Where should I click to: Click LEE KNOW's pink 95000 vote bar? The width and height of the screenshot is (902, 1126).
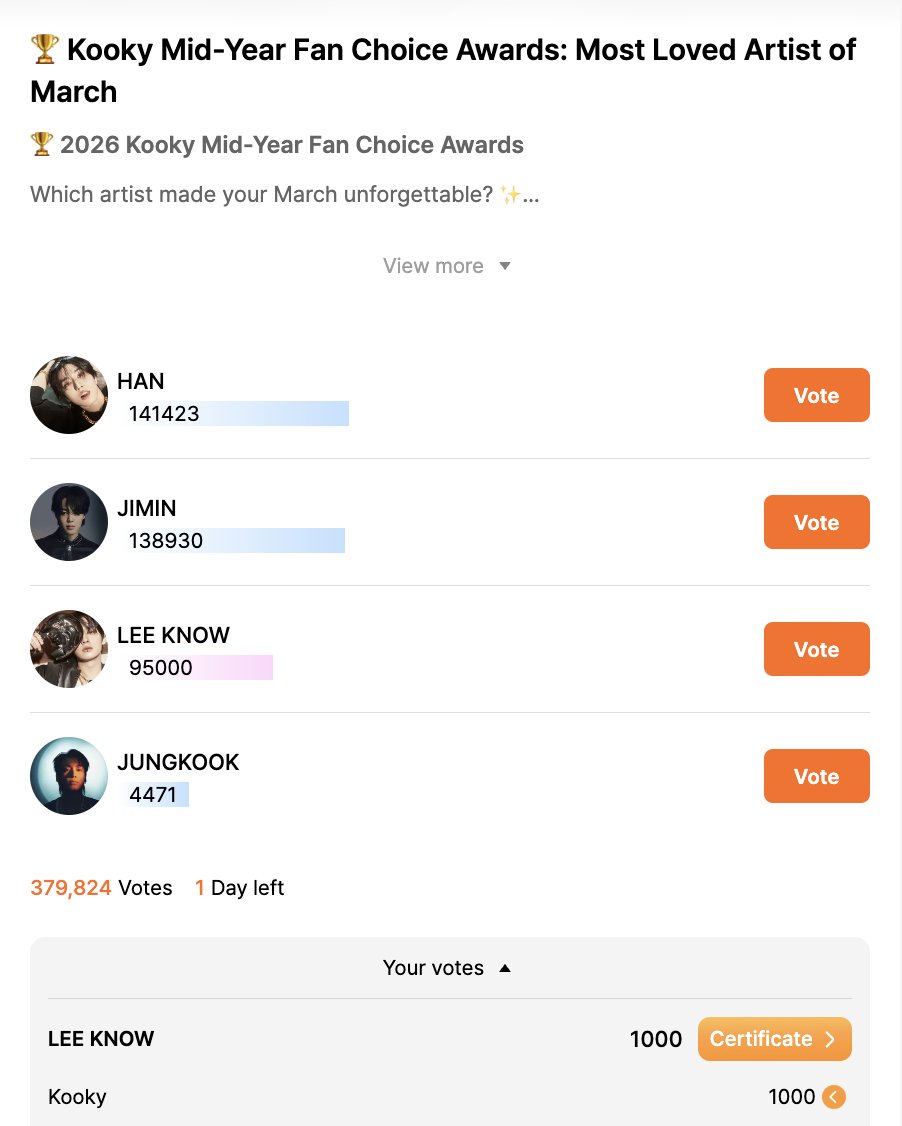[x=197, y=667]
